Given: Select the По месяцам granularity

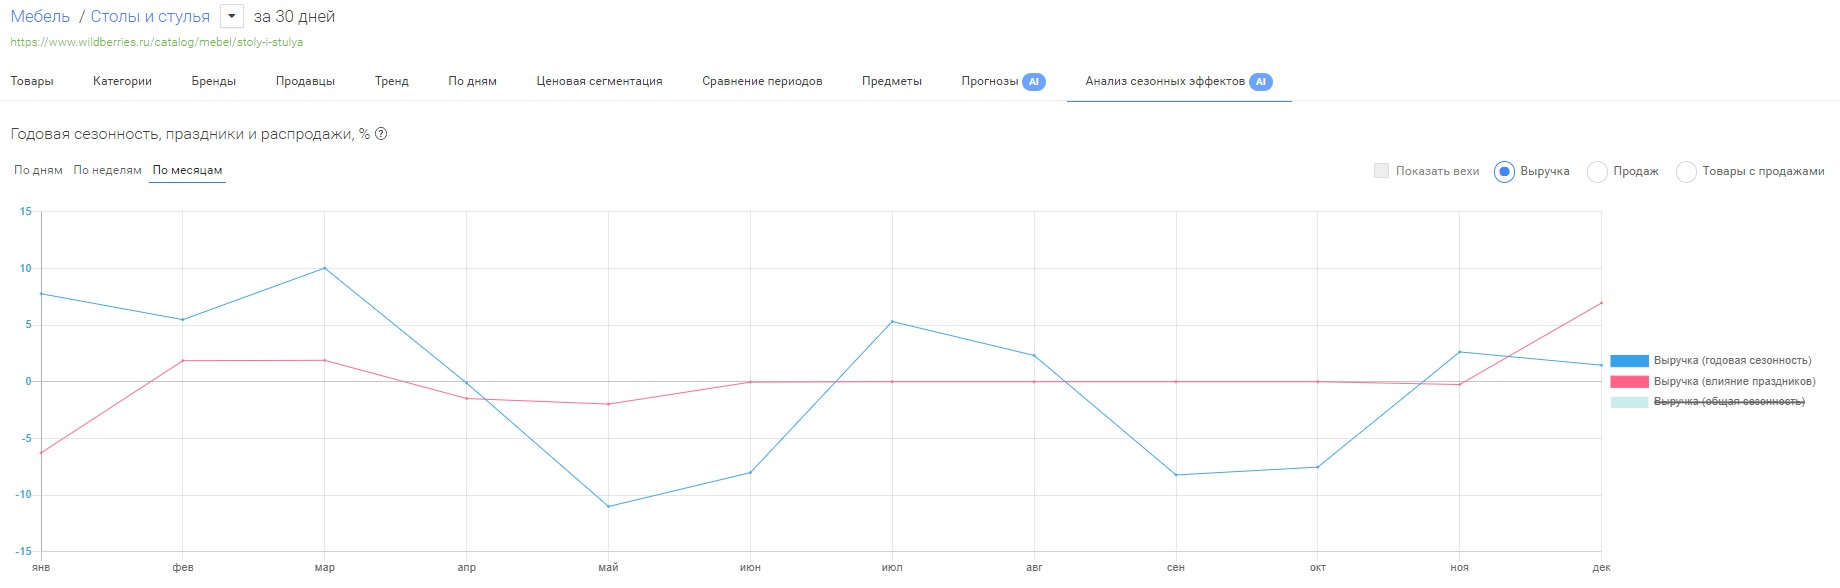Looking at the screenshot, I should pyautogui.click(x=187, y=170).
